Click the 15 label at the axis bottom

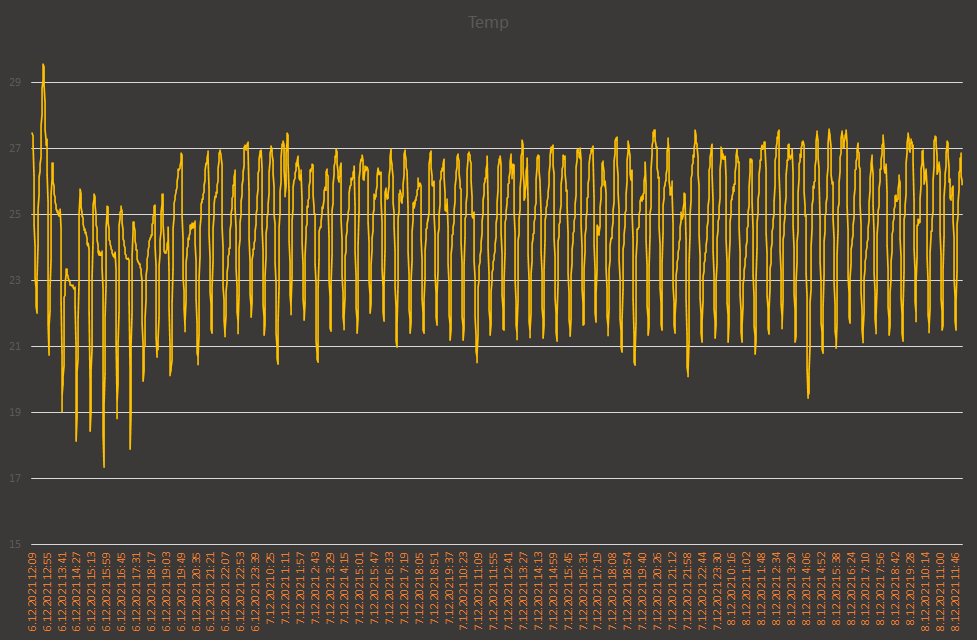15,545
